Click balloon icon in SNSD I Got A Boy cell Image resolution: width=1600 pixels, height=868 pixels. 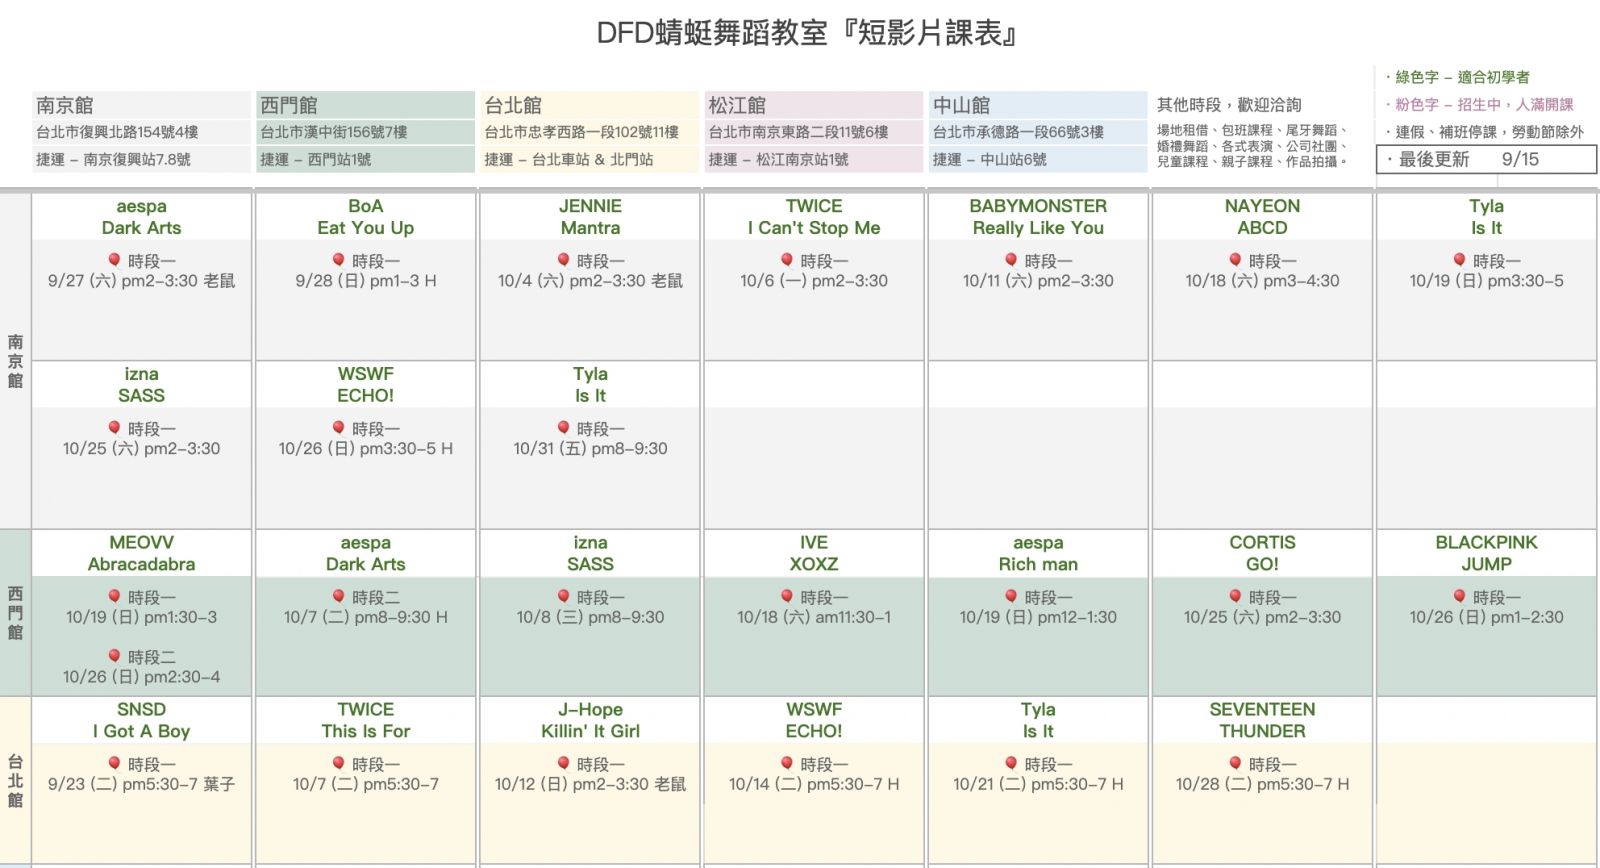click(x=114, y=764)
